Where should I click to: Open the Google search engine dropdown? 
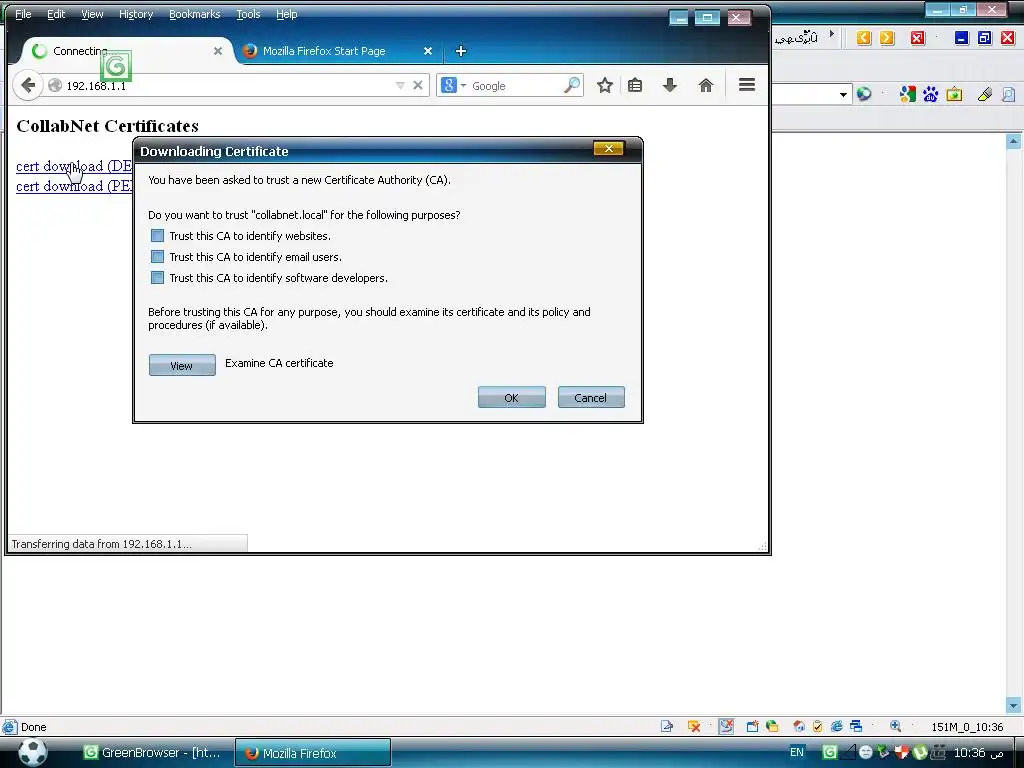tap(464, 86)
